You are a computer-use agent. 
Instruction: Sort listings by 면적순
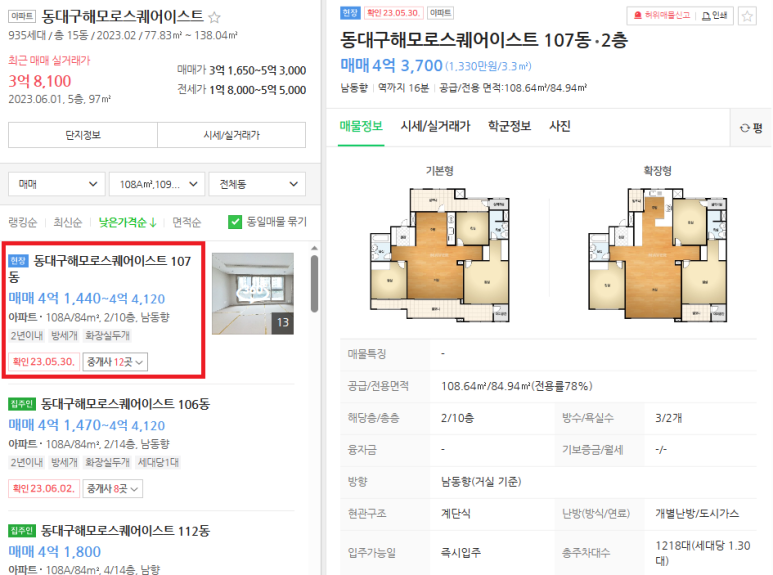click(x=186, y=222)
